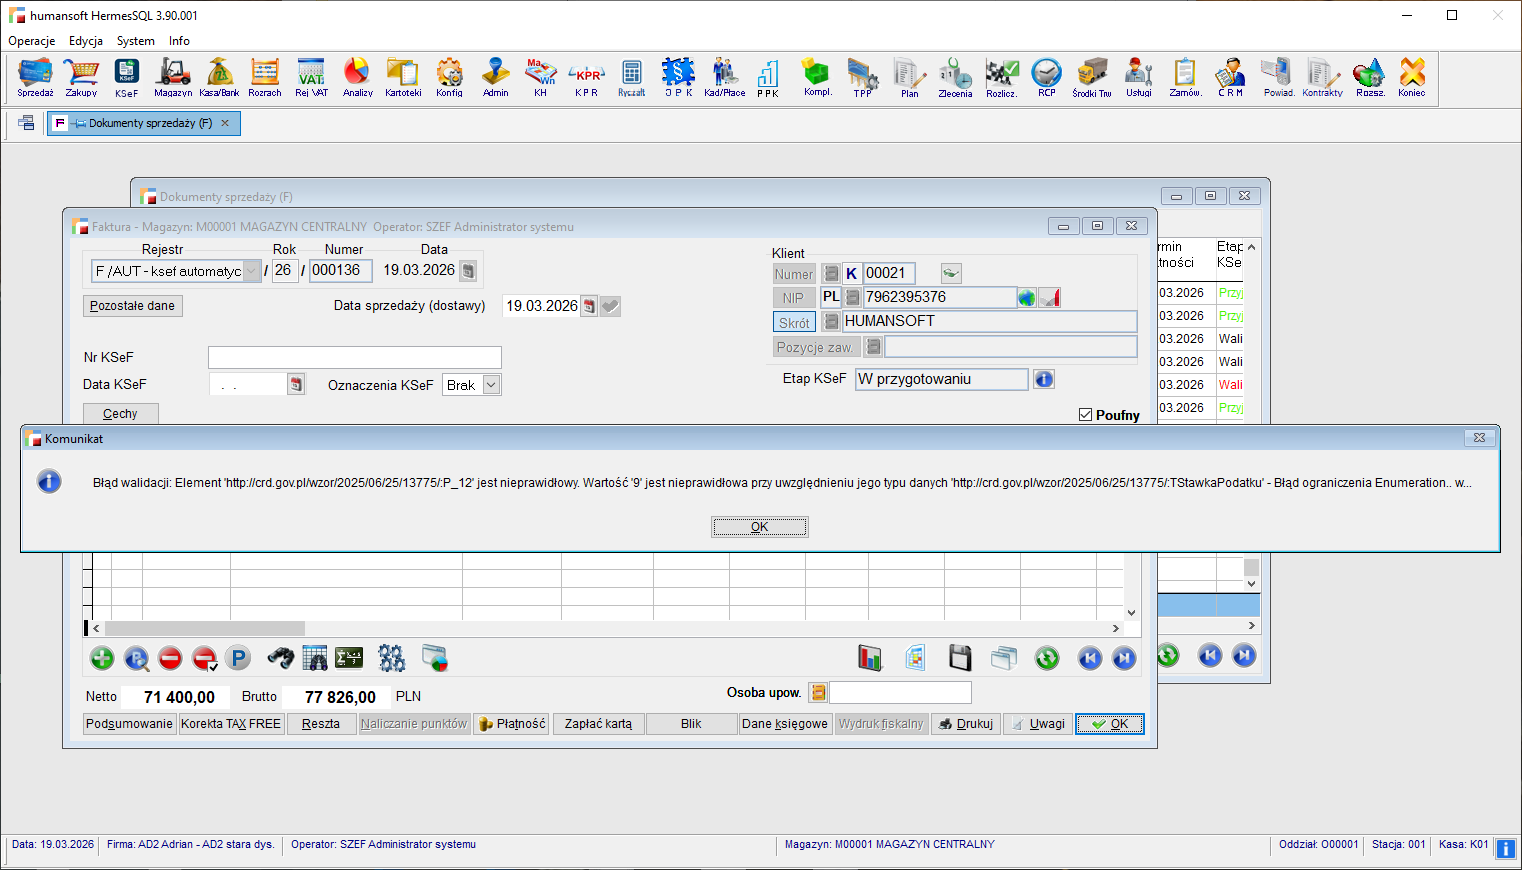
Task: Click the Pozostałe dane button
Action: tap(132, 306)
